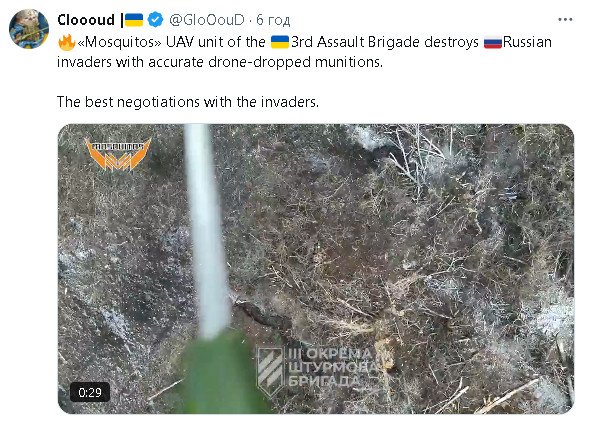
Task: Open the Cloooud profile avatar
Action: [x=29, y=29]
